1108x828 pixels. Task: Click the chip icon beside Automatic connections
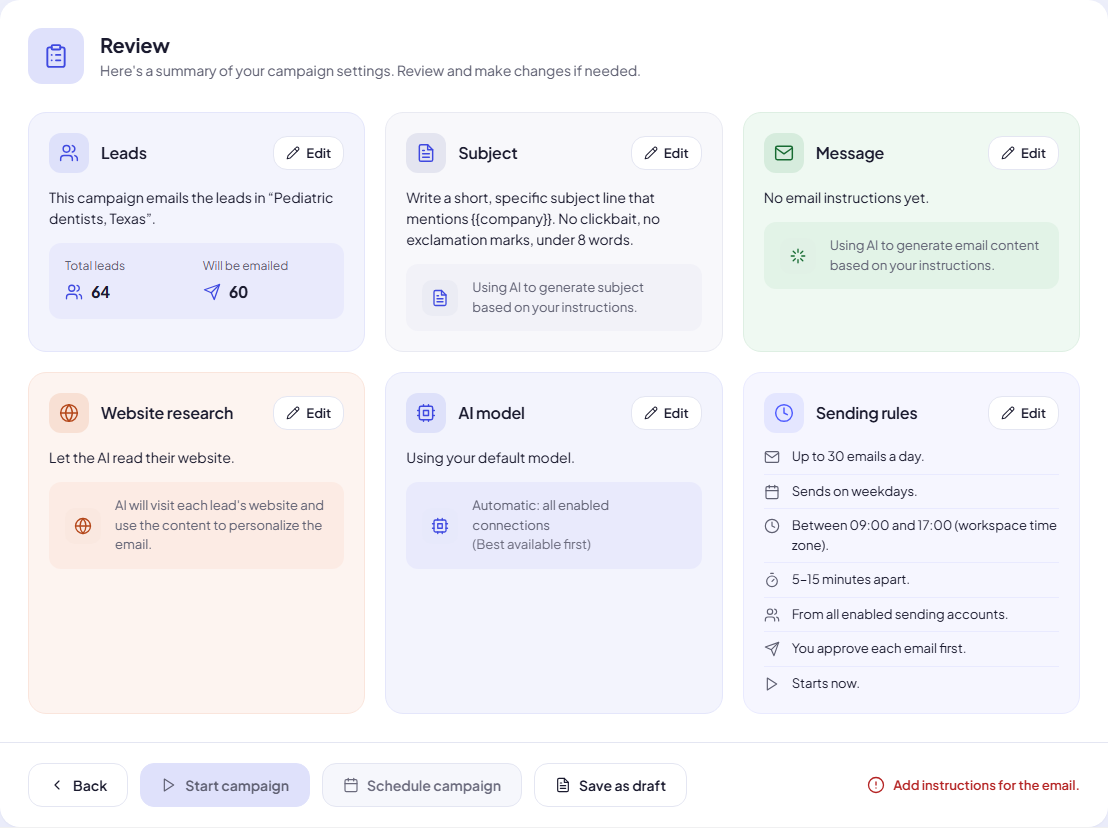coord(440,526)
